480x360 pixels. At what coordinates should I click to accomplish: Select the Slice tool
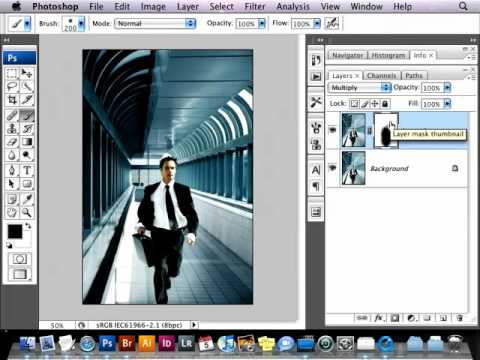[27, 100]
